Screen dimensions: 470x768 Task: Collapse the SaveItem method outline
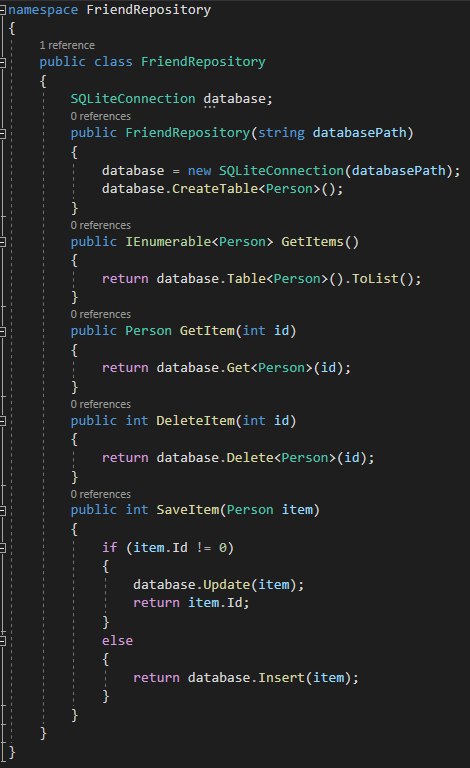(2, 510)
